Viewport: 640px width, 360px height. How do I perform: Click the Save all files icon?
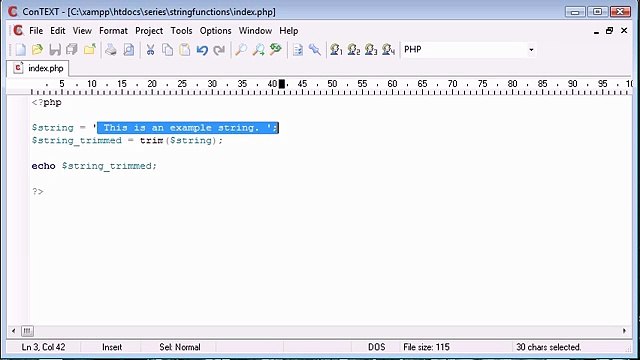click(x=72, y=50)
